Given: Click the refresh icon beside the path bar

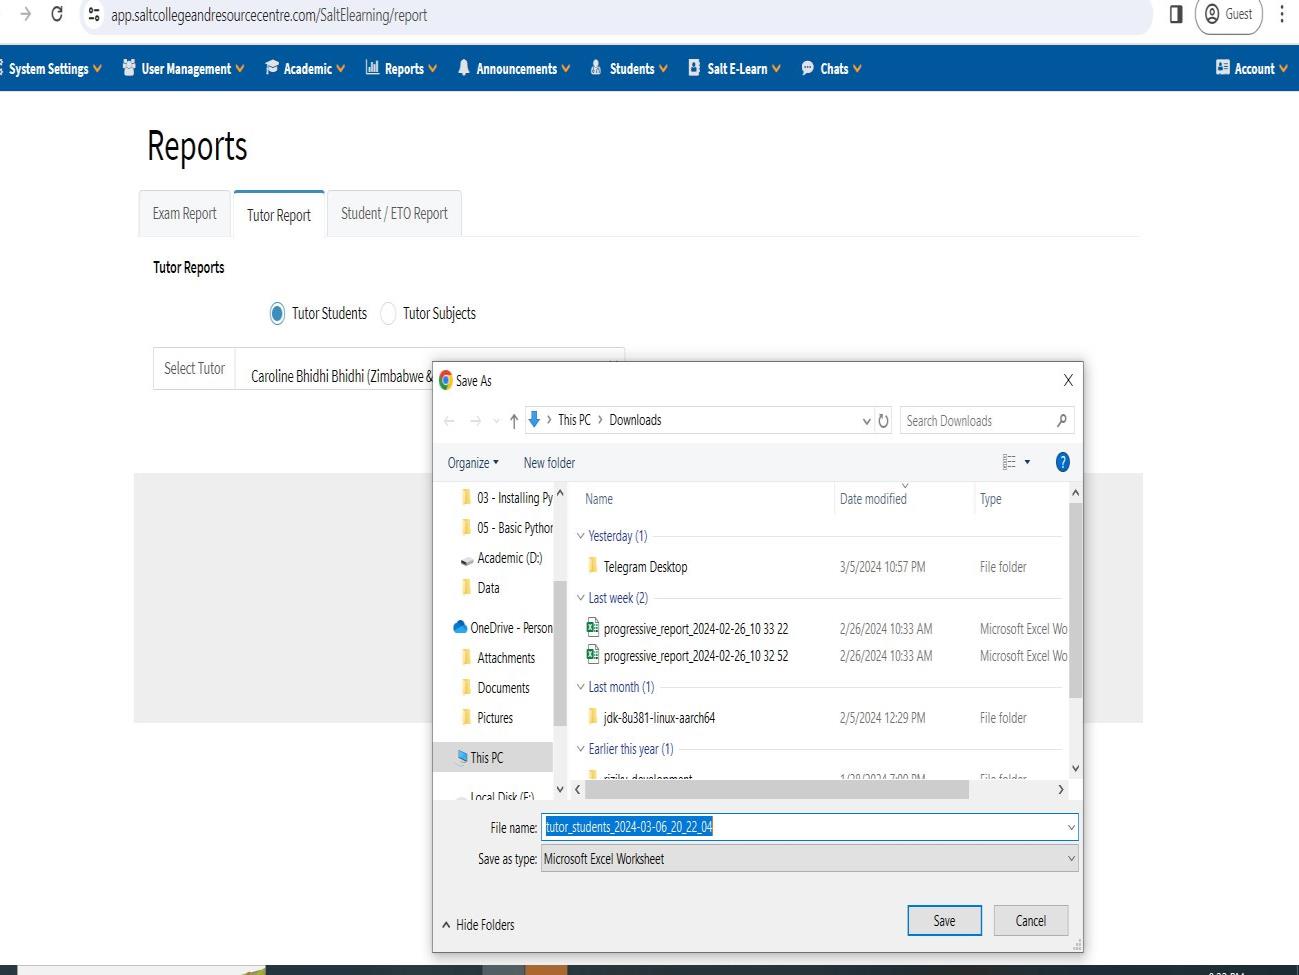Looking at the screenshot, I should coord(883,421).
